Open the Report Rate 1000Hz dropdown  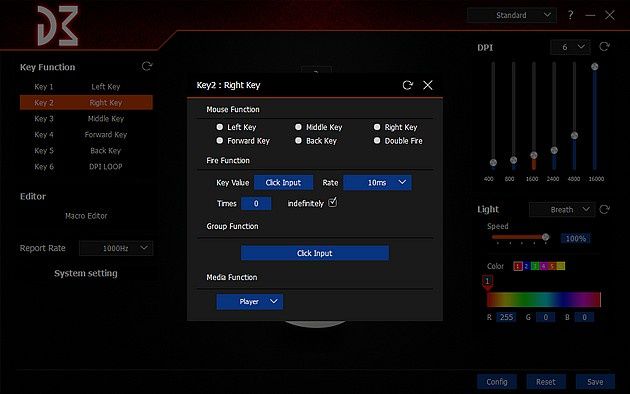[x=116, y=248]
